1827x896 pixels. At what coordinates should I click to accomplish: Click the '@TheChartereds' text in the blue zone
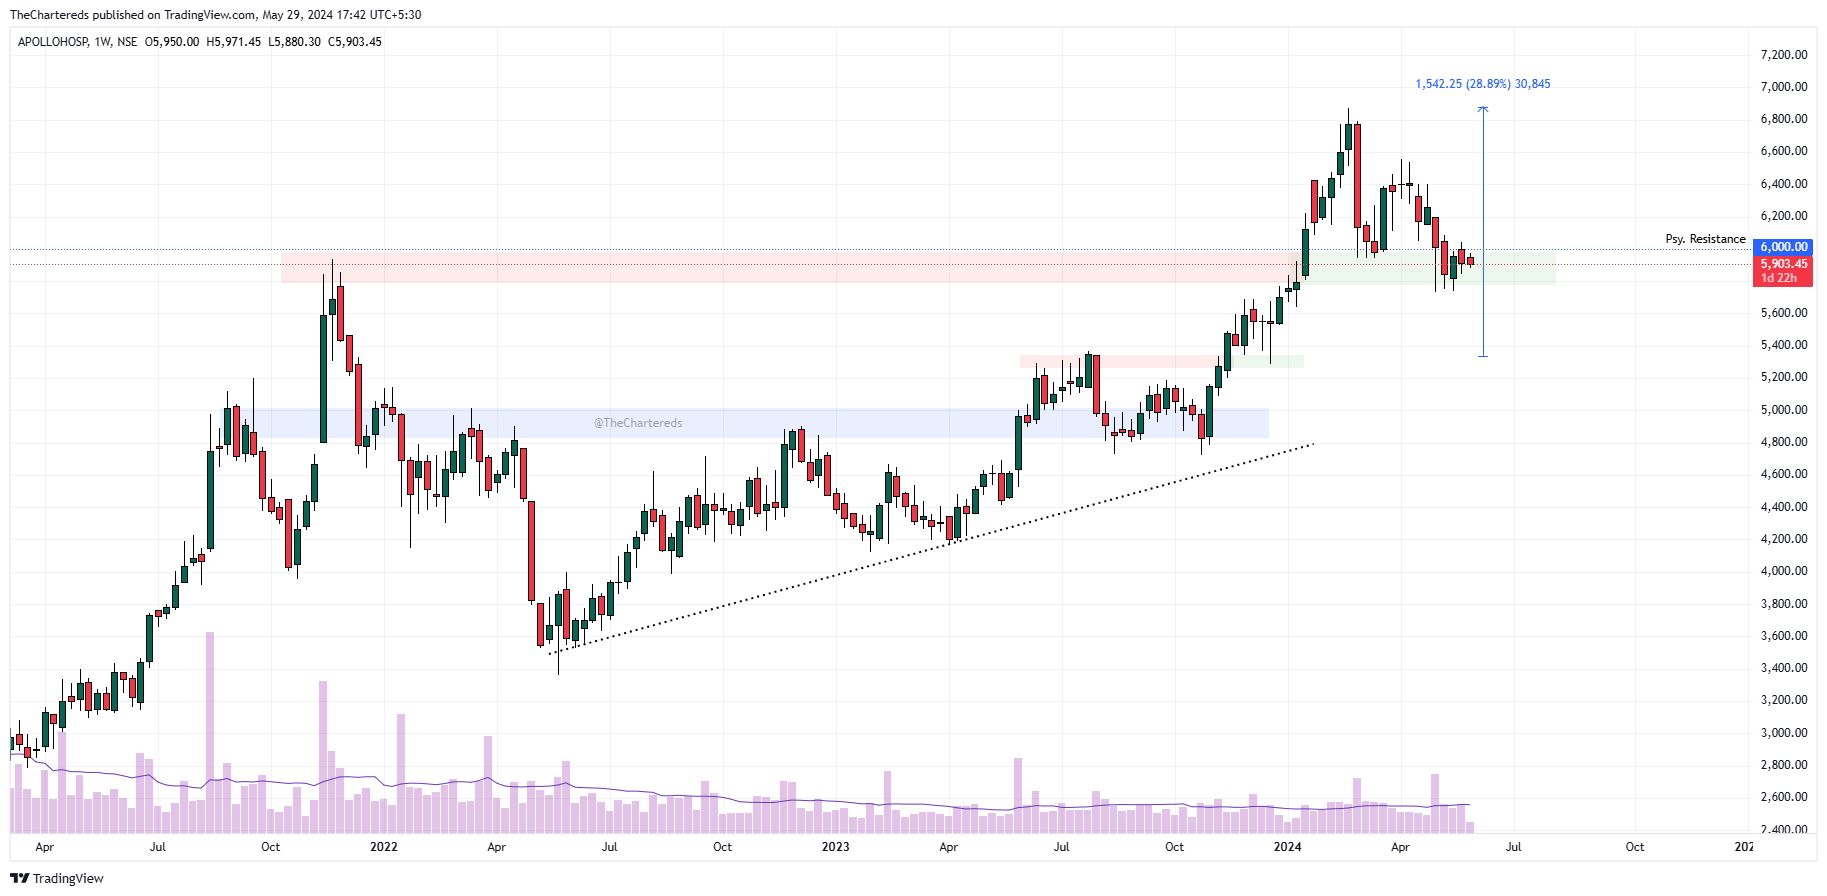coord(638,423)
